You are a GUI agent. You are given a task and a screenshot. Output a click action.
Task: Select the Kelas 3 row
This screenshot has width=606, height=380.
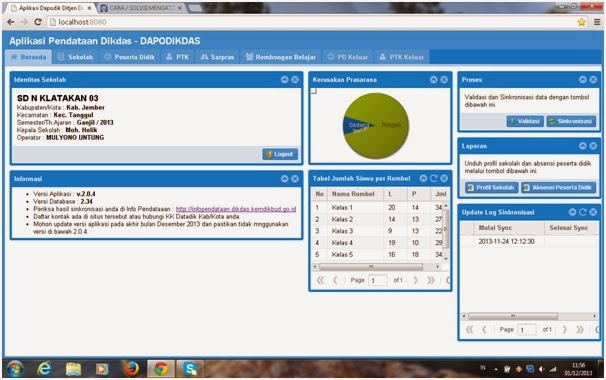tap(378, 231)
